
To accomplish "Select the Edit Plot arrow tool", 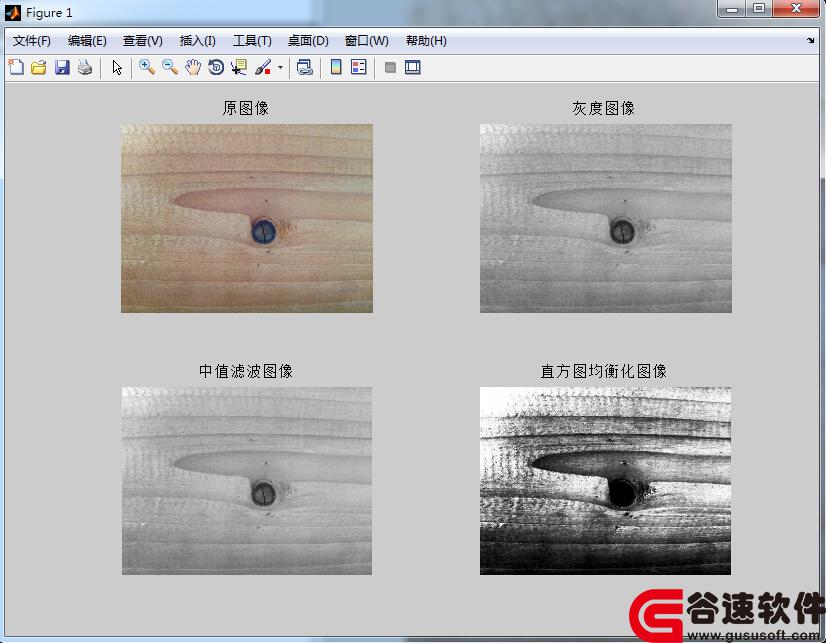I will pos(117,67).
